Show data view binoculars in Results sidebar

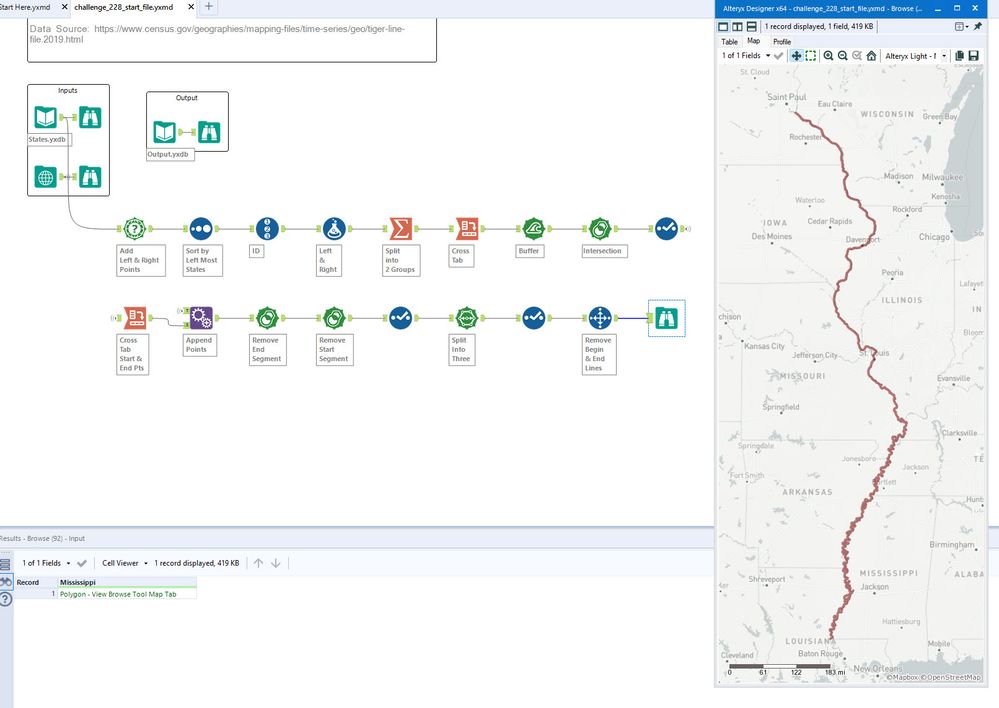[x=6, y=582]
